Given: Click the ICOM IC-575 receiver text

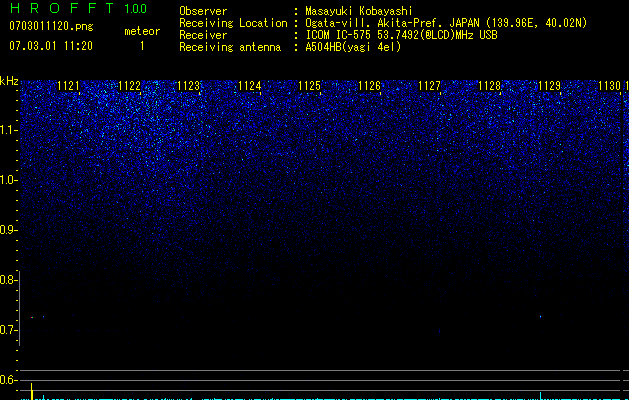Looking at the screenshot, I should [401, 35].
